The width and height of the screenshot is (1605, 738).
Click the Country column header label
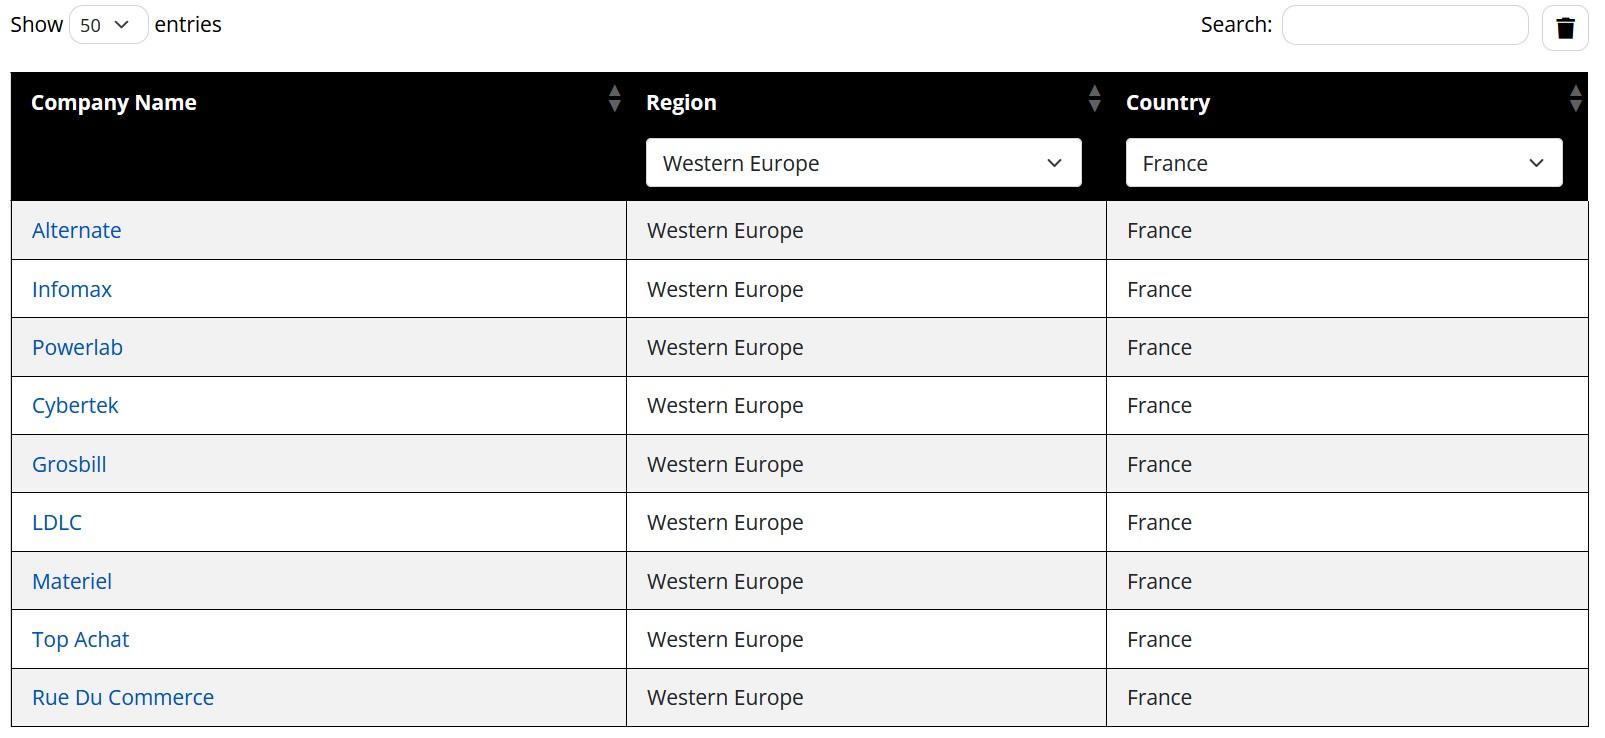click(x=1167, y=103)
